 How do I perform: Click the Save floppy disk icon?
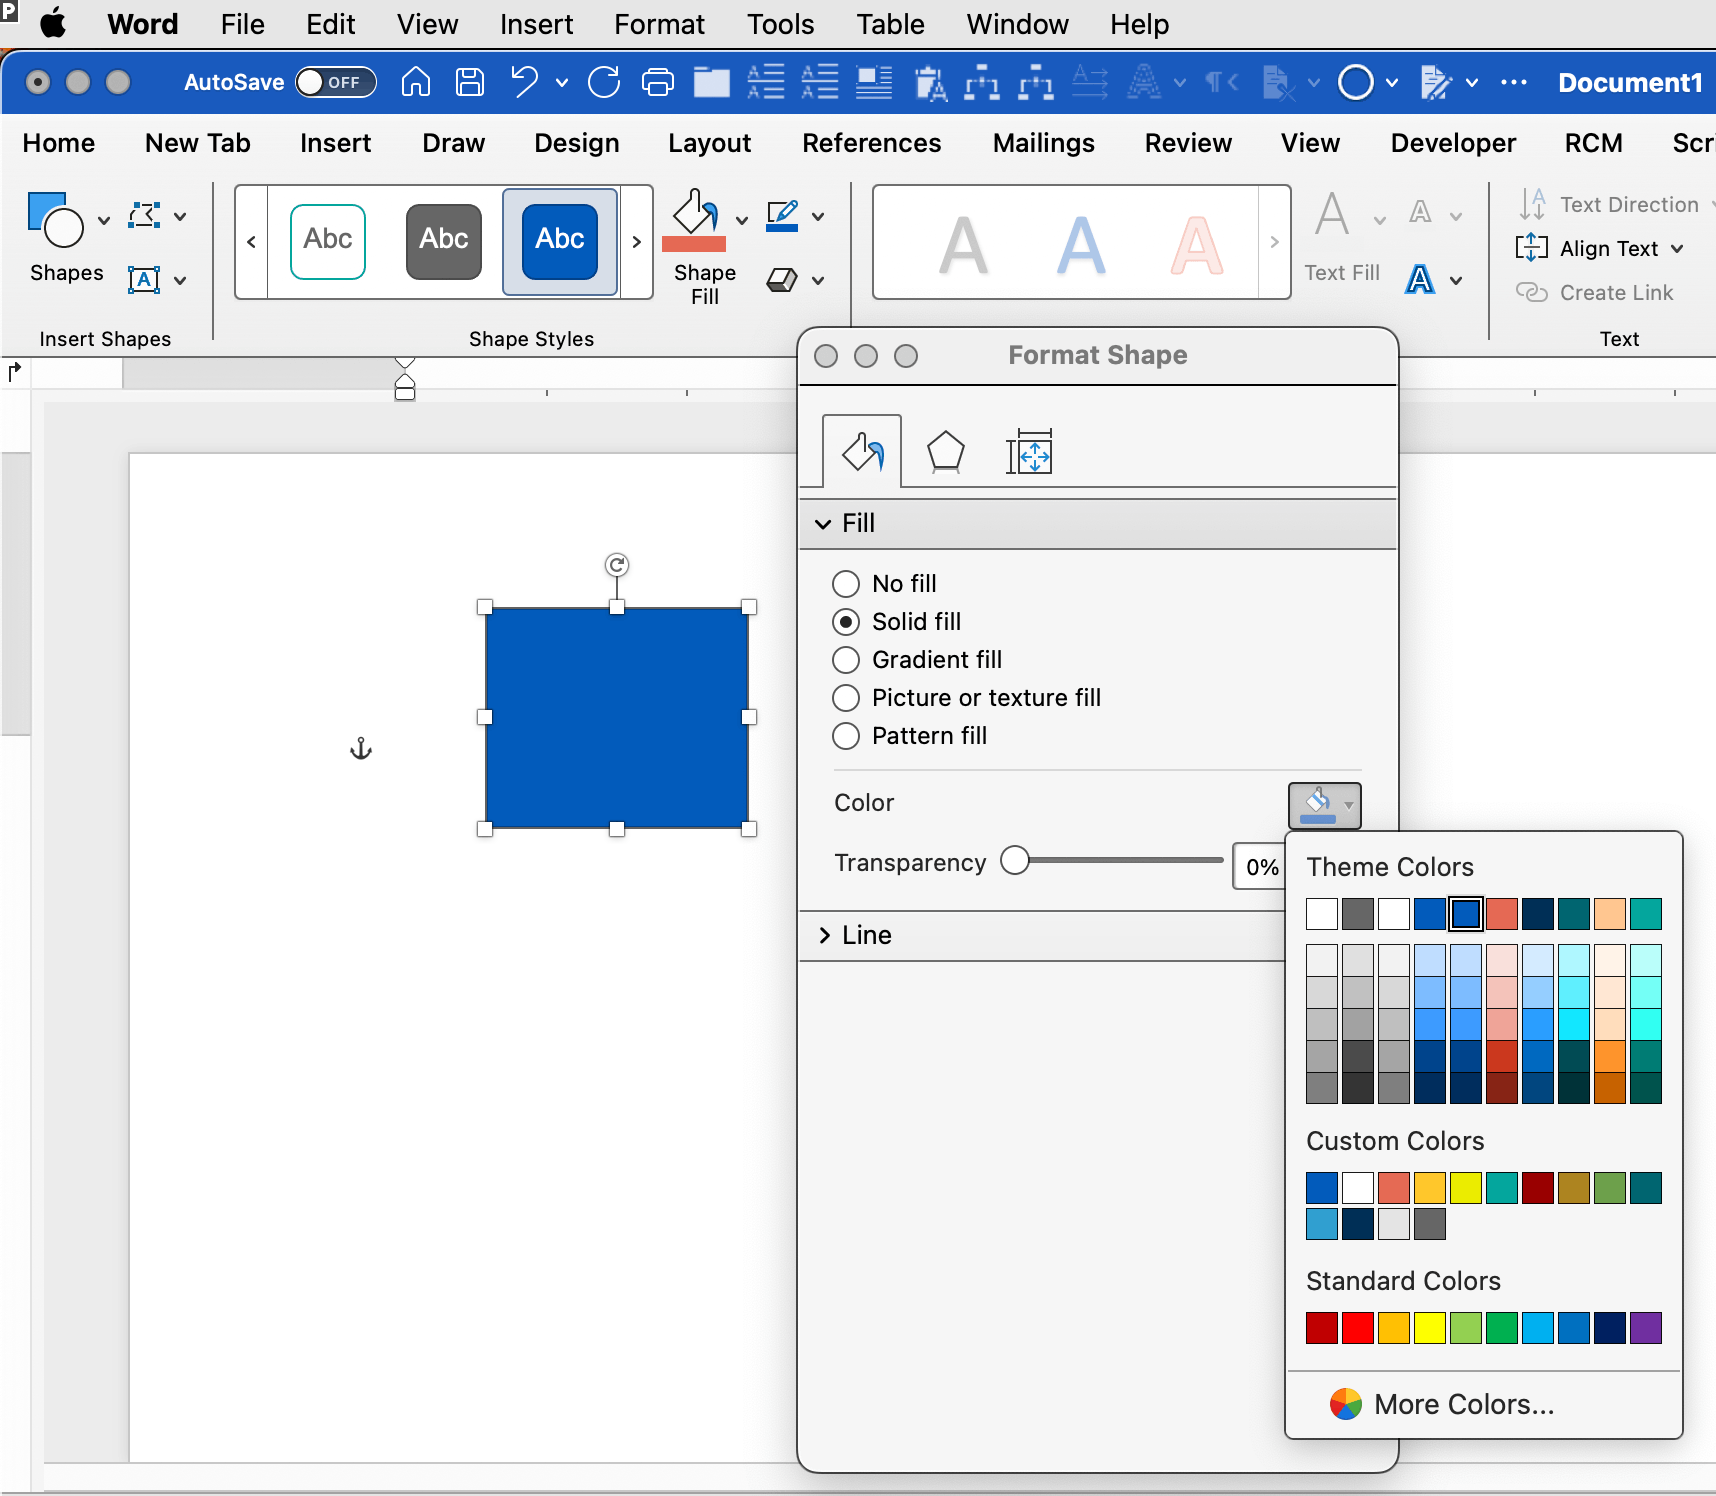(x=470, y=82)
